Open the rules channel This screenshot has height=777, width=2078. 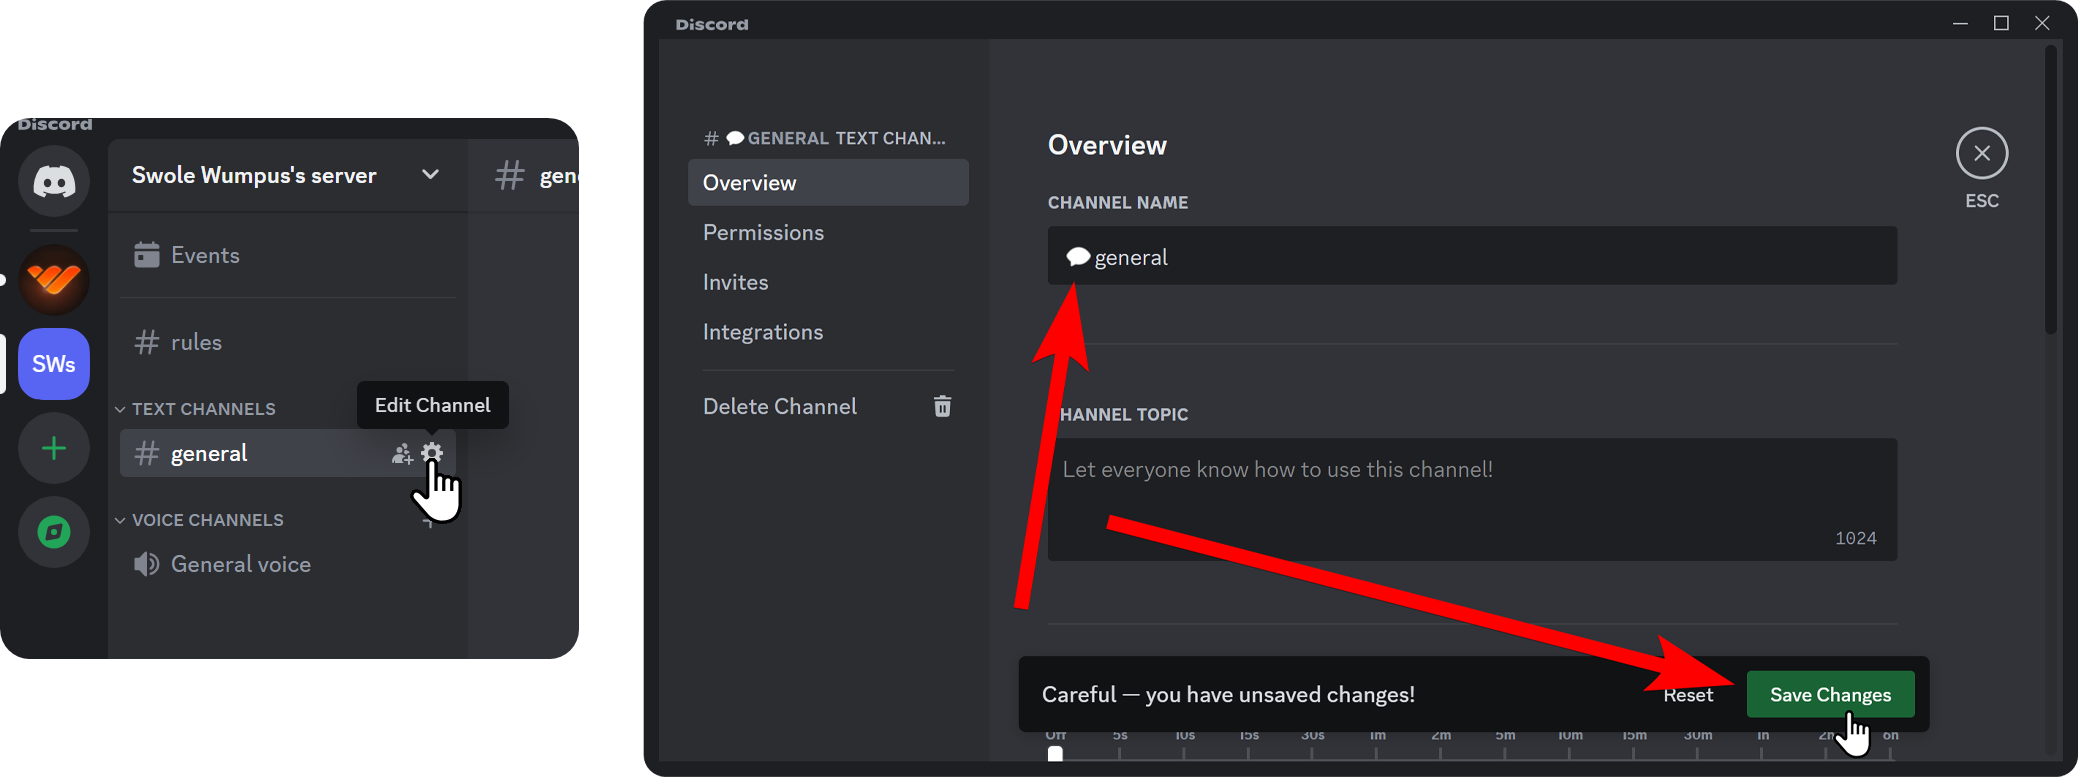(288, 342)
